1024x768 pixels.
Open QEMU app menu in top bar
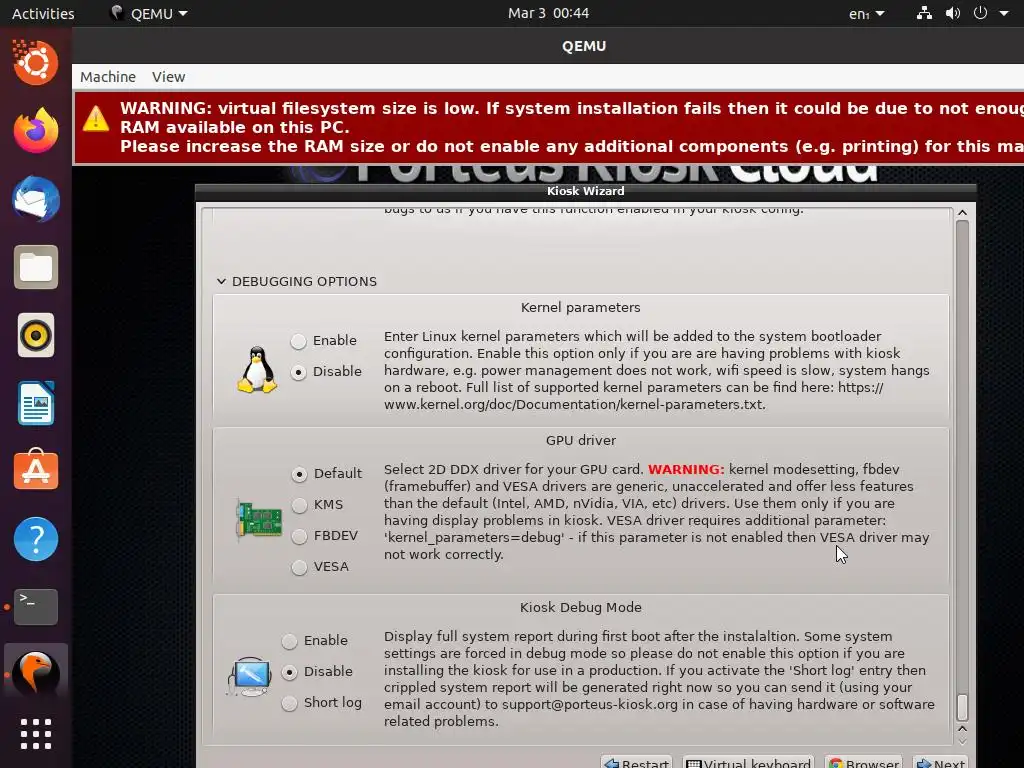[x=150, y=13]
